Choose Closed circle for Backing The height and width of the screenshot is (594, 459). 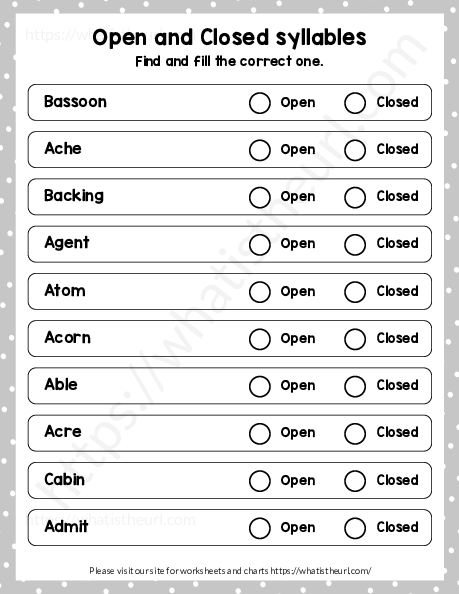pos(355,197)
